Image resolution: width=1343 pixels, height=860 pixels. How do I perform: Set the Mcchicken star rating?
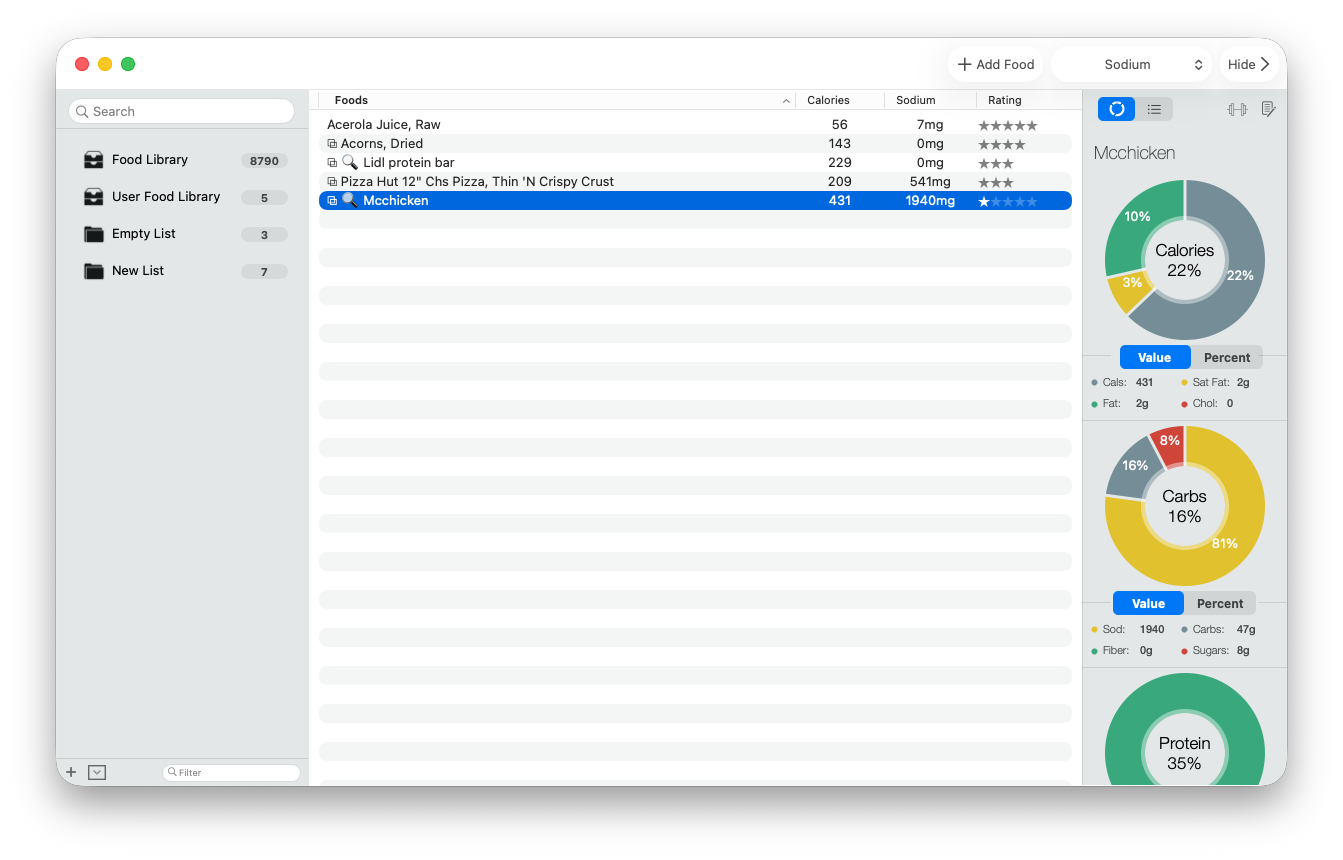pos(1008,201)
